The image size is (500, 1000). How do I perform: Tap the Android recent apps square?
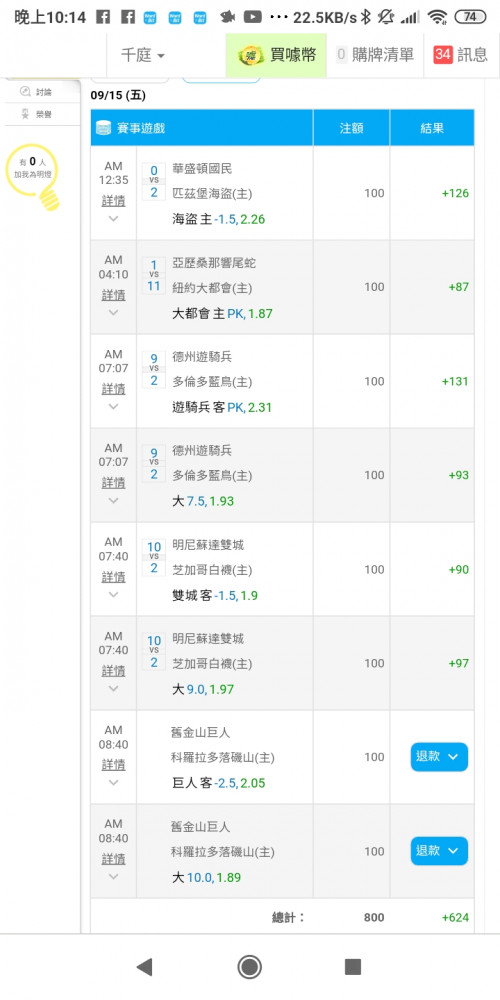(353, 967)
